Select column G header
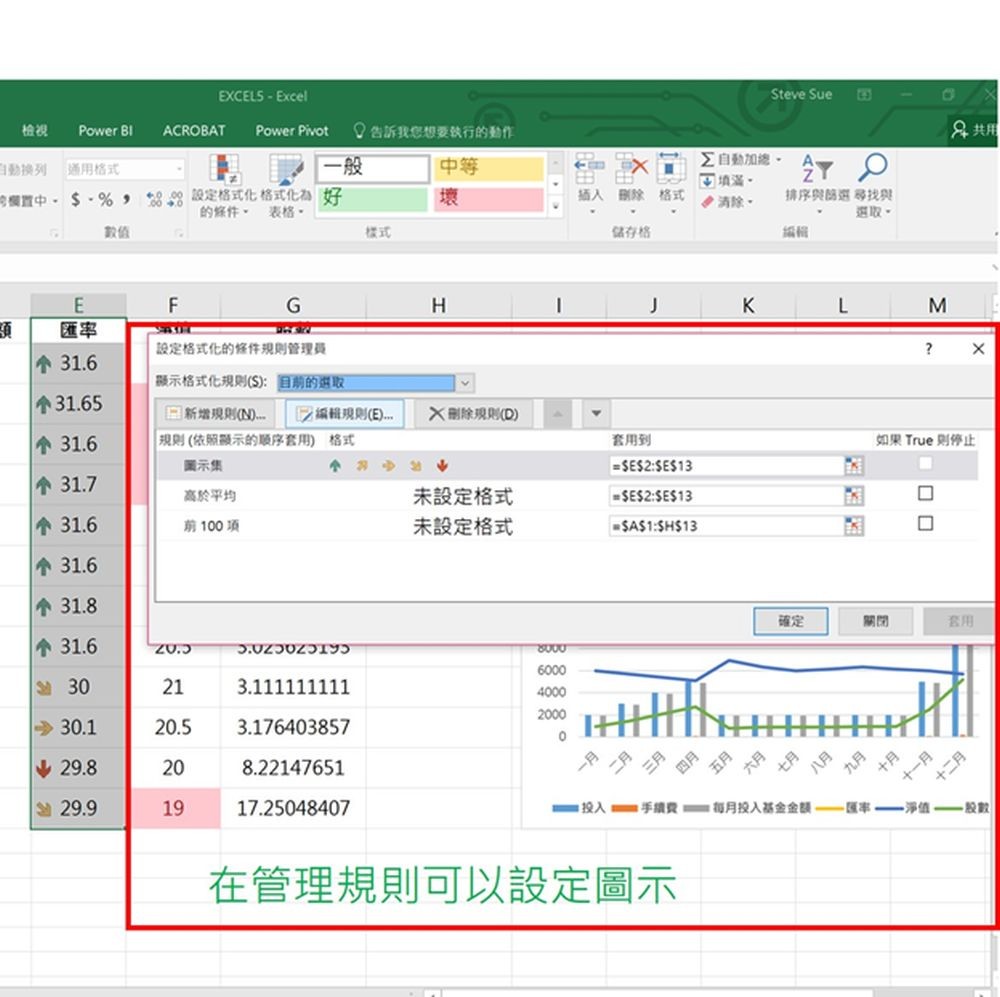Image resolution: width=1000 pixels, height=997 pixels. 293,306
